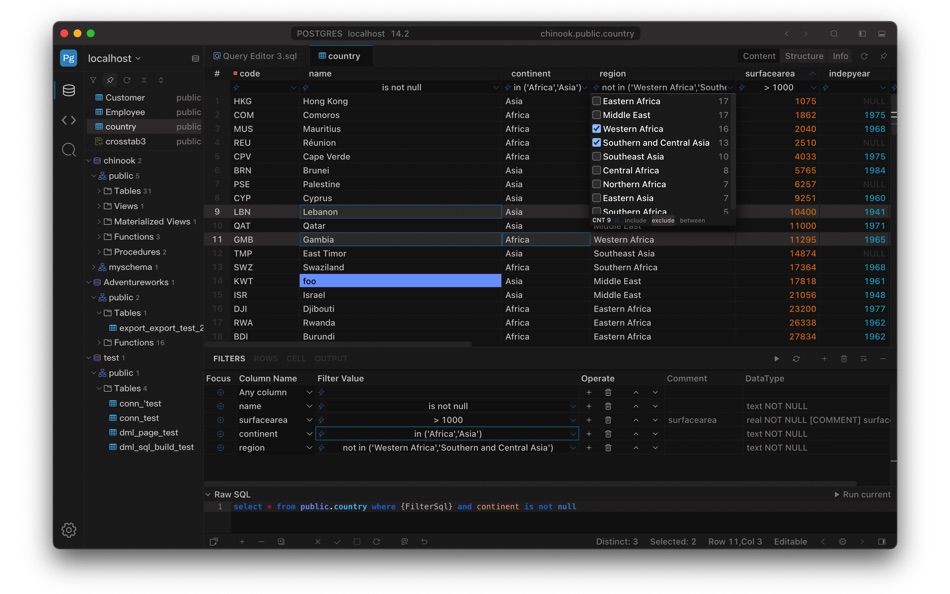
Task: Open the crosstab3 item in sidebar
Action: click(x=125, y=141)
